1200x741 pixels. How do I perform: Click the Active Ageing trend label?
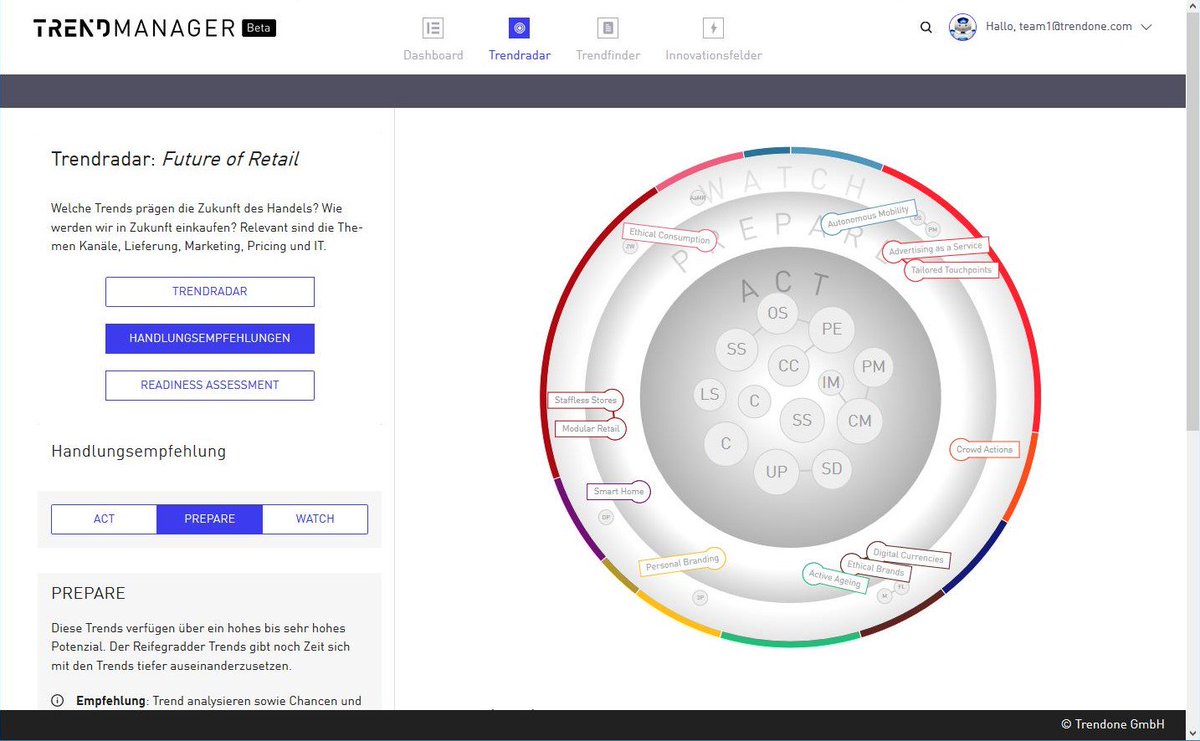pyautogui.click(x=835, y=577)
